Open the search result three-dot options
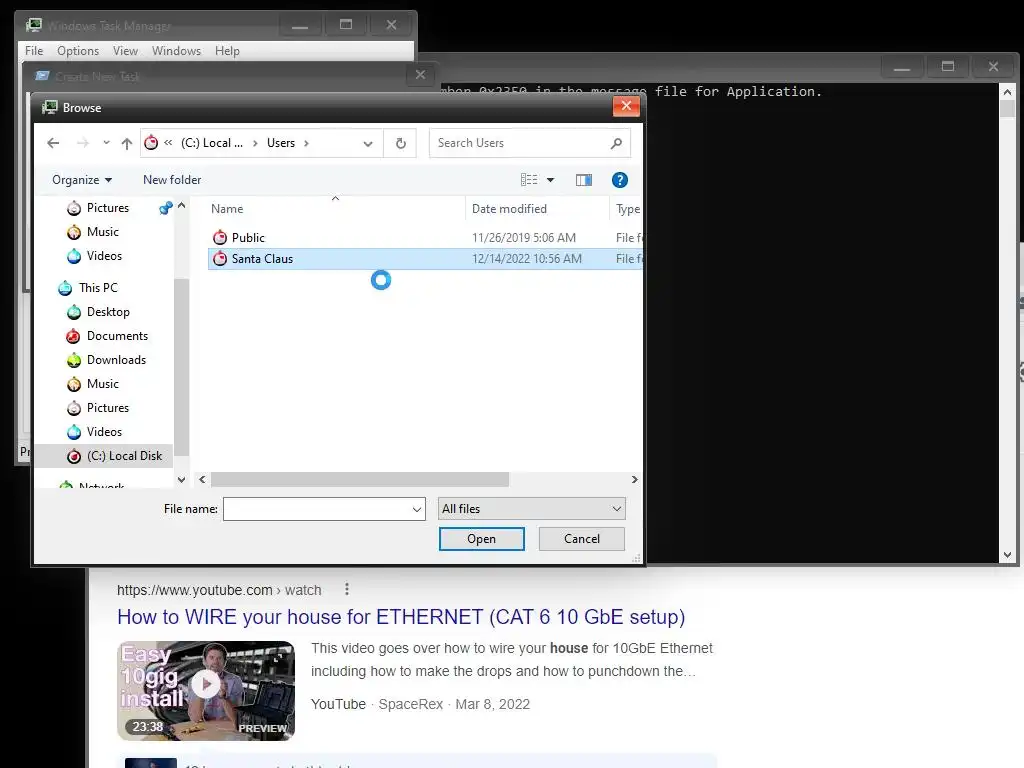The height and width of the screenshot is (768, 1024). click(x=347, y=590)
